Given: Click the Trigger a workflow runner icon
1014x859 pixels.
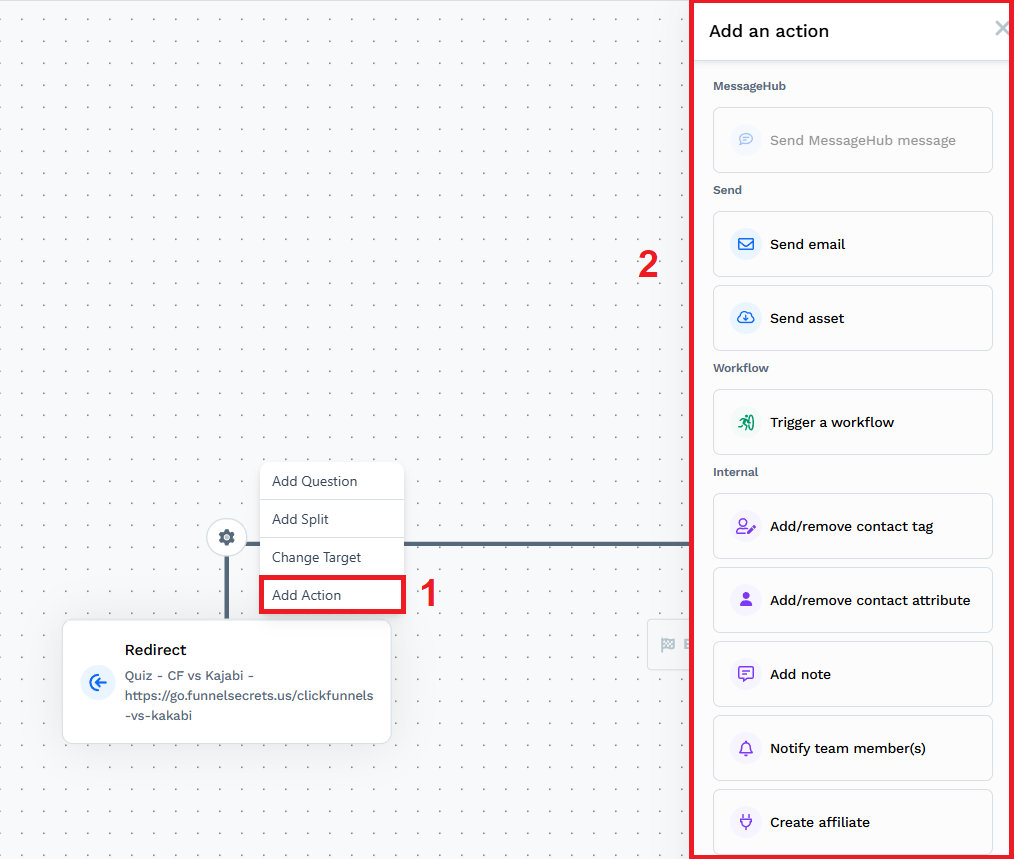Looking at the screenshot, I should click(746, 422).
